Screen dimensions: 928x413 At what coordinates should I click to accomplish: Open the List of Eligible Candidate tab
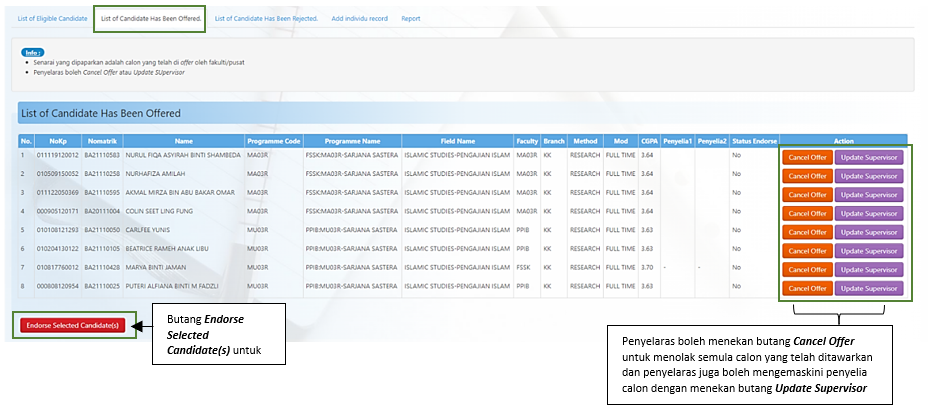(51, 18)
